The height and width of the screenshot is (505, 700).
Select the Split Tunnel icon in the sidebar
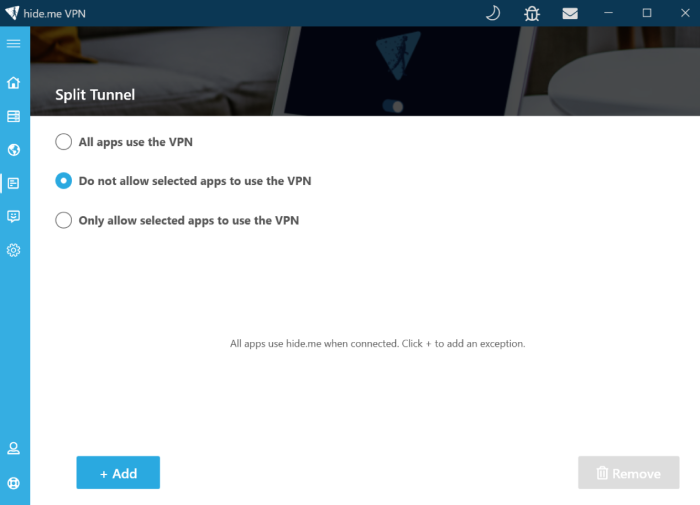[13, 183]
